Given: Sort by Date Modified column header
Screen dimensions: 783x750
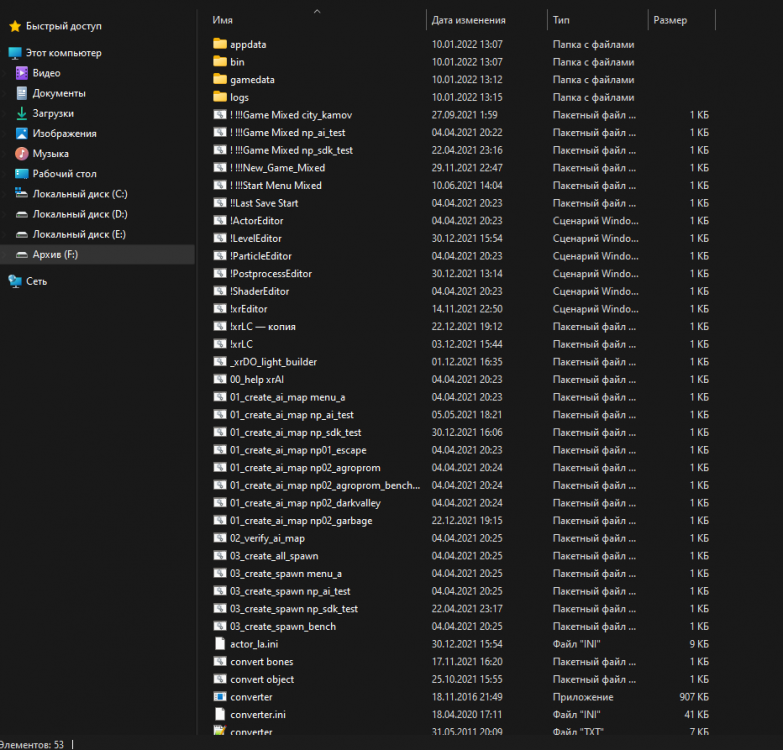Looking at the screenshot, I should pyautogui.click(x=468, y=20).
